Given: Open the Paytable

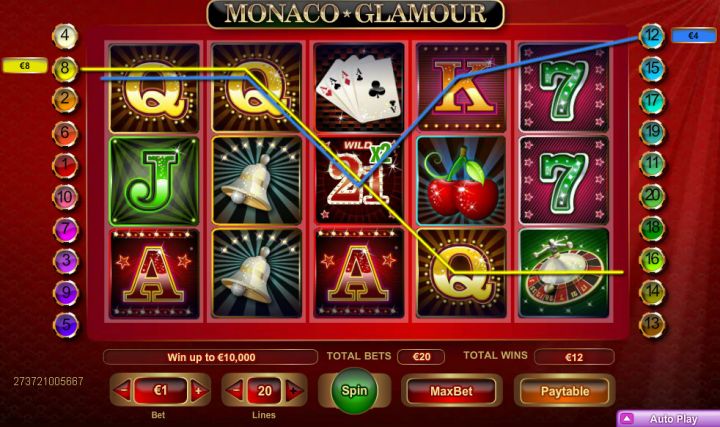Looking at the screenshot, I should (x=564, y=391).
